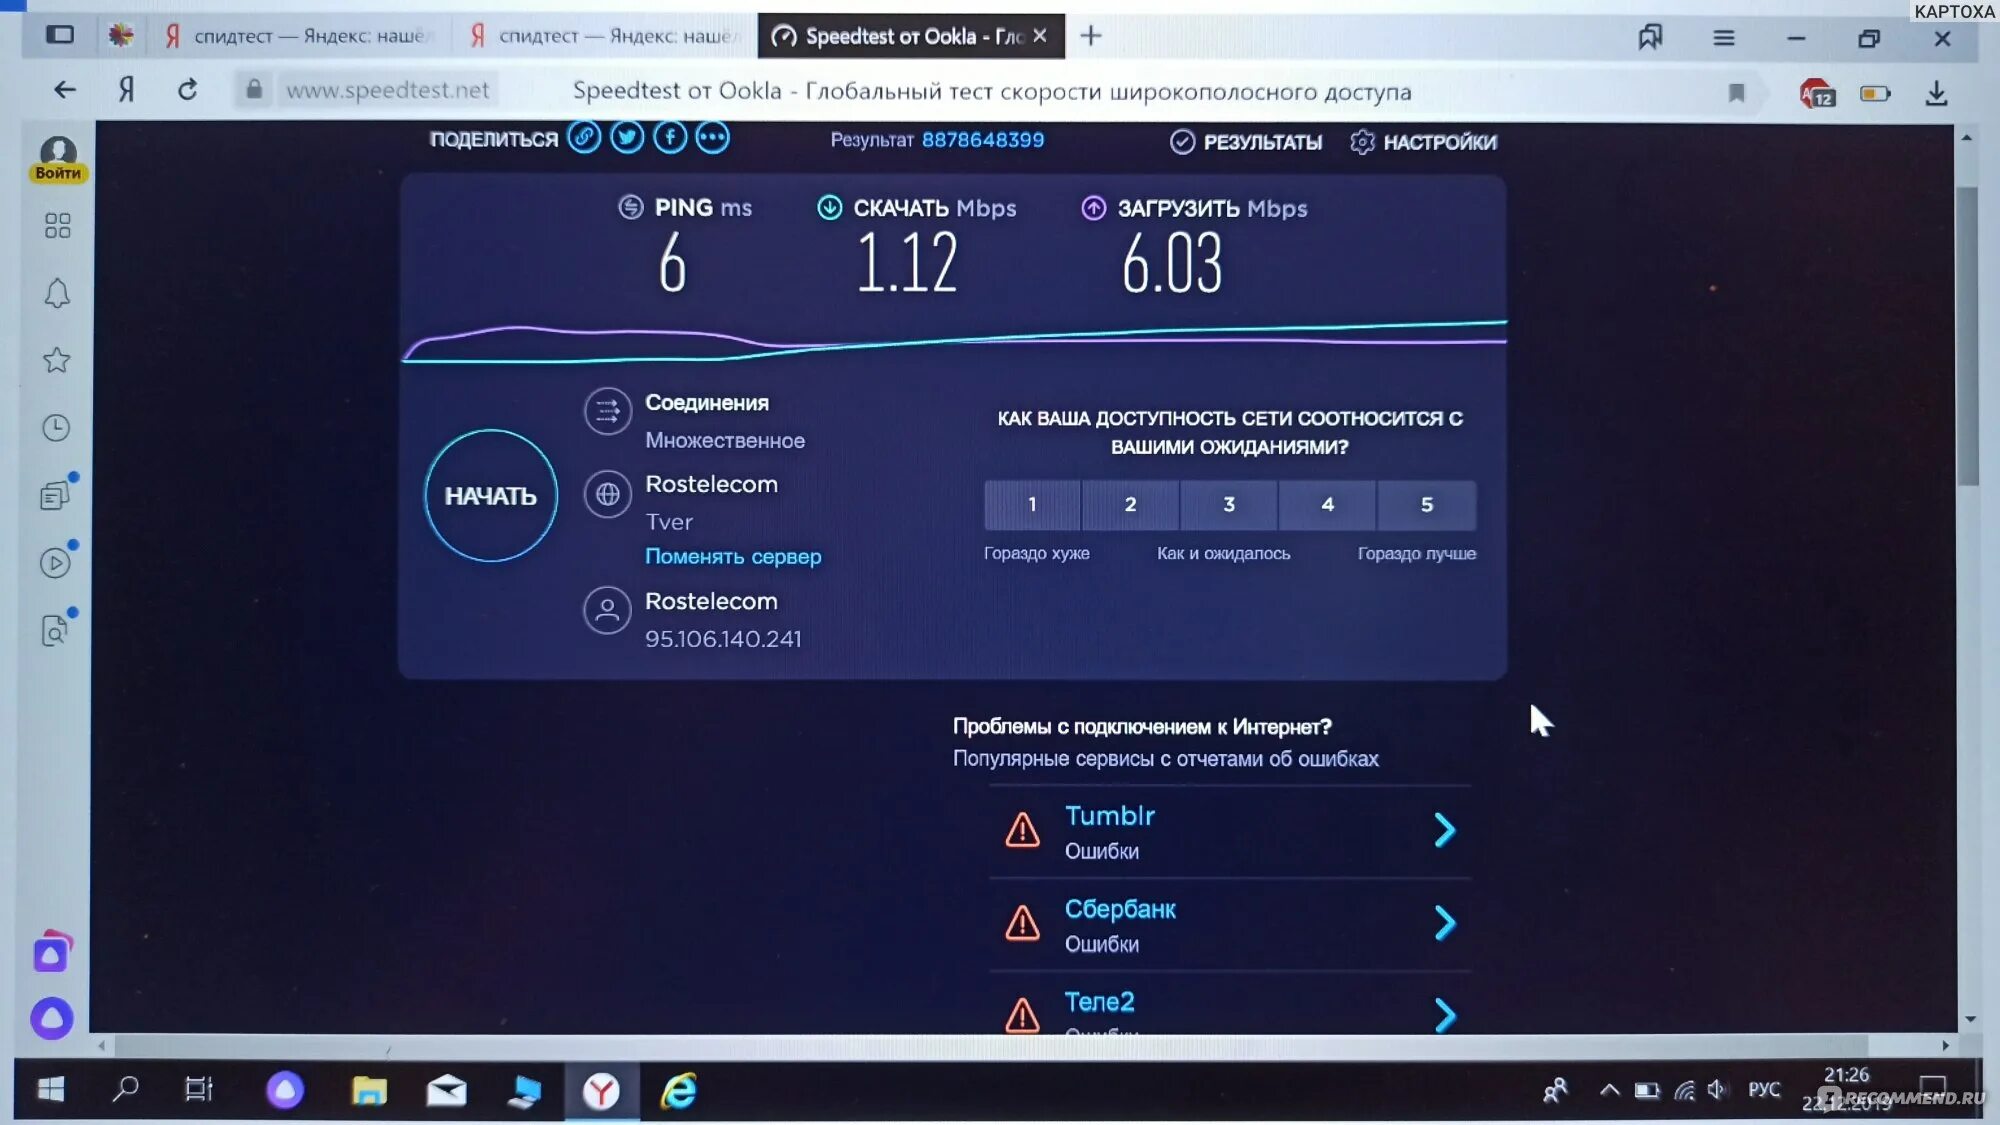Viewport: 2000px width, 1125px height.
Task: Click the vertical page scrollbar
Action: [x=1968, y=336]
